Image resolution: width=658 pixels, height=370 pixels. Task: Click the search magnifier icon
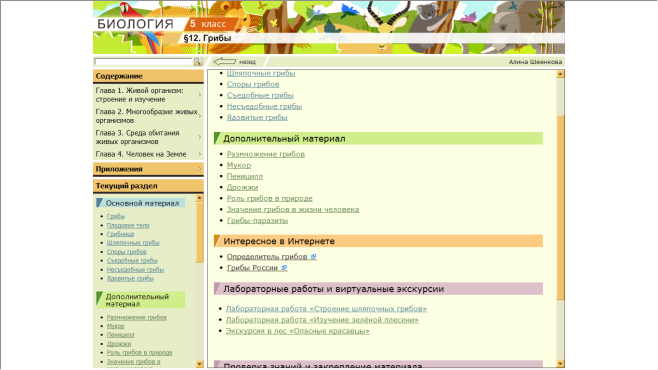[x=198, y=62]
